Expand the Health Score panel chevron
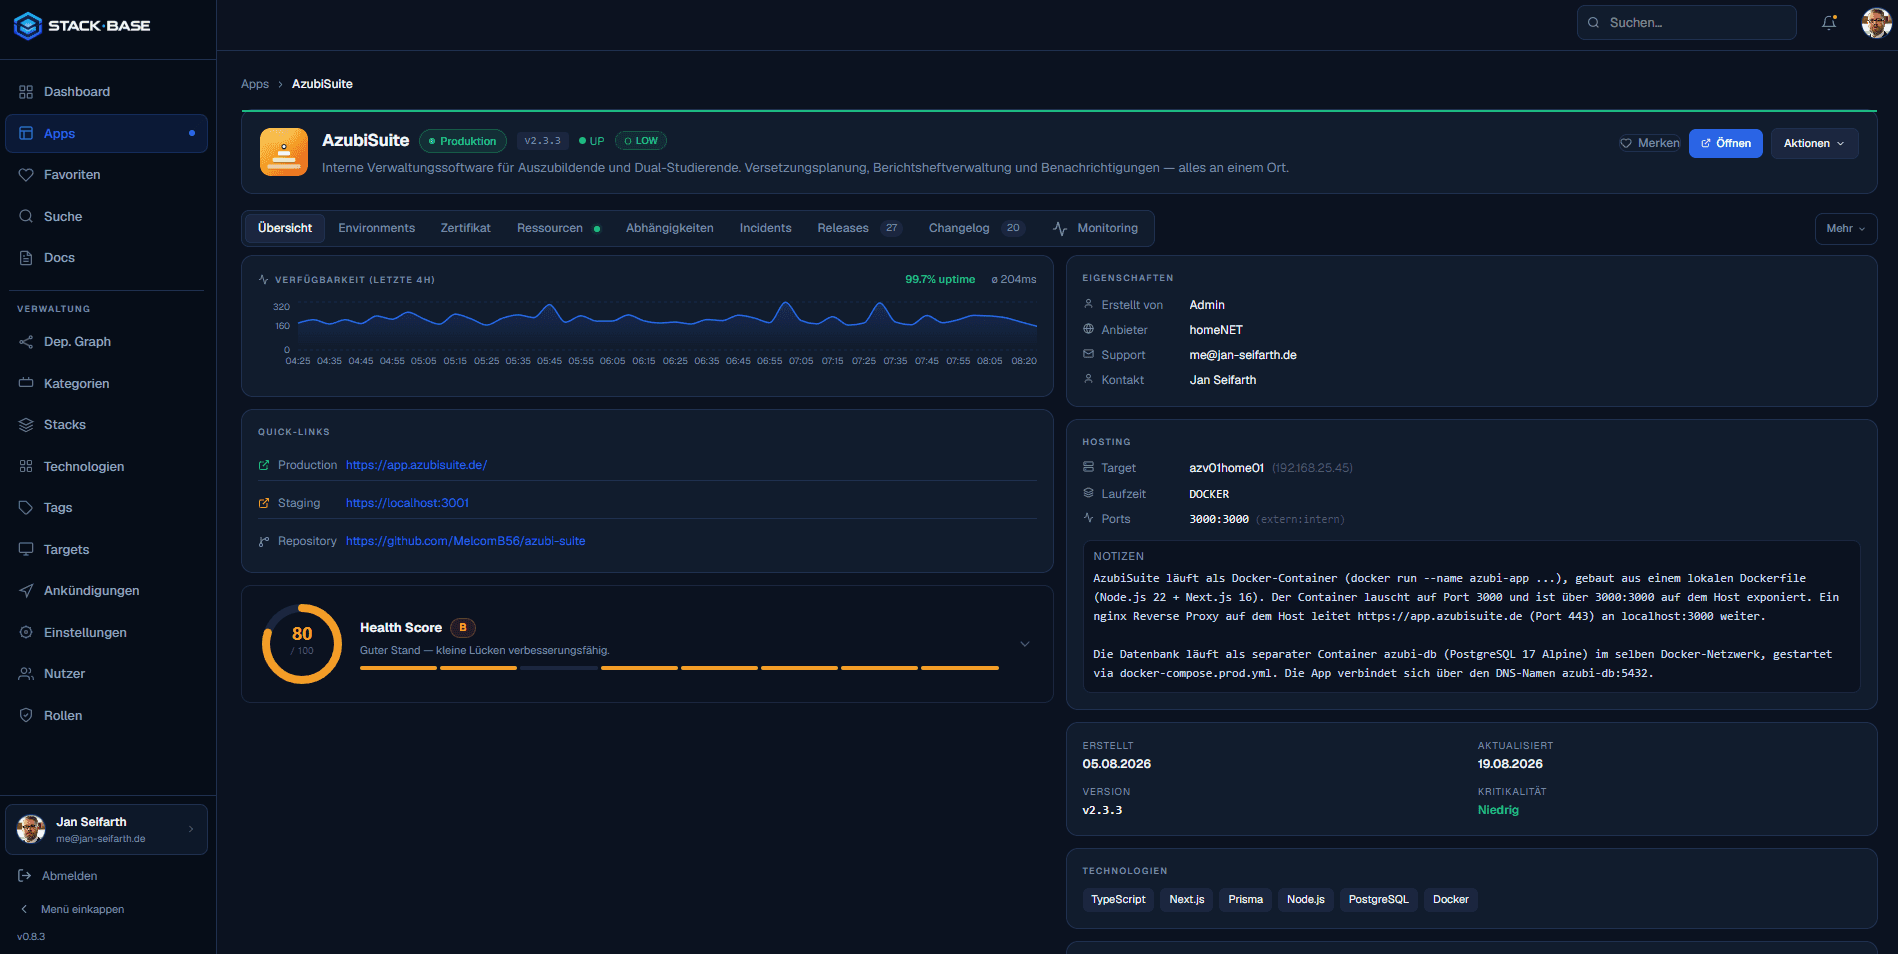1898x954 pixels. [1025, 644]
